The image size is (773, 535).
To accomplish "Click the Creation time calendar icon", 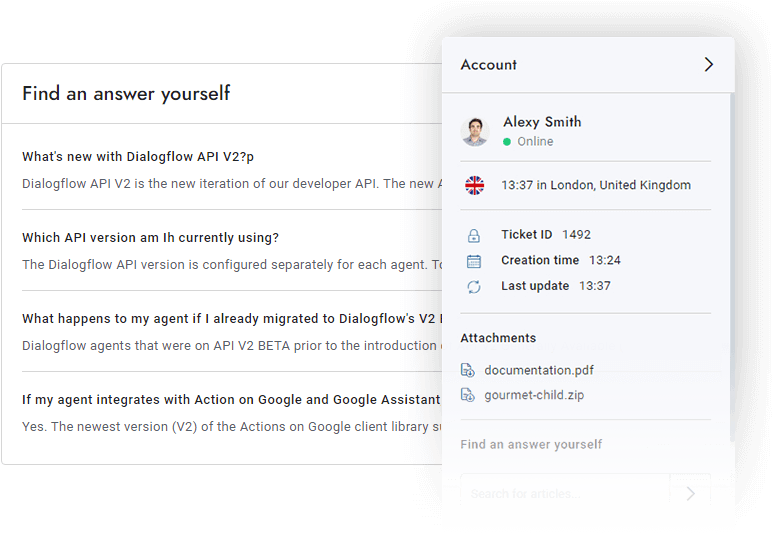I will (474, 261).
